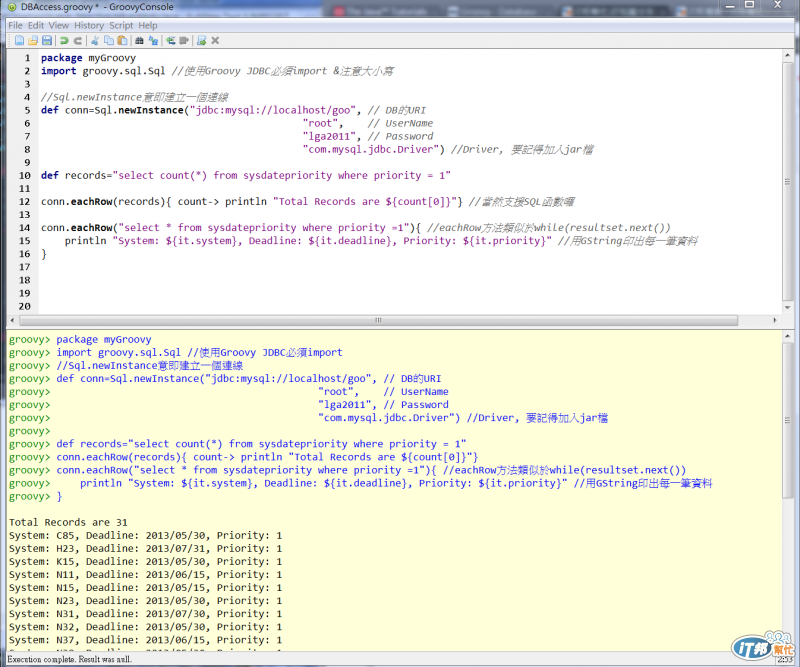Cut the selected text
This screenshot has width=800, height=667.
coord(95,40)
